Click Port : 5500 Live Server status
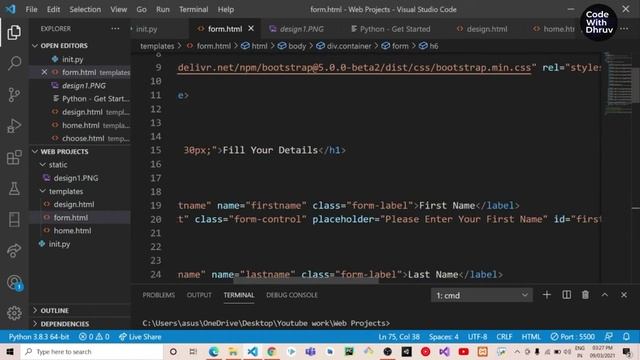This screenshot has height=360, width=640. coord(572,337)
